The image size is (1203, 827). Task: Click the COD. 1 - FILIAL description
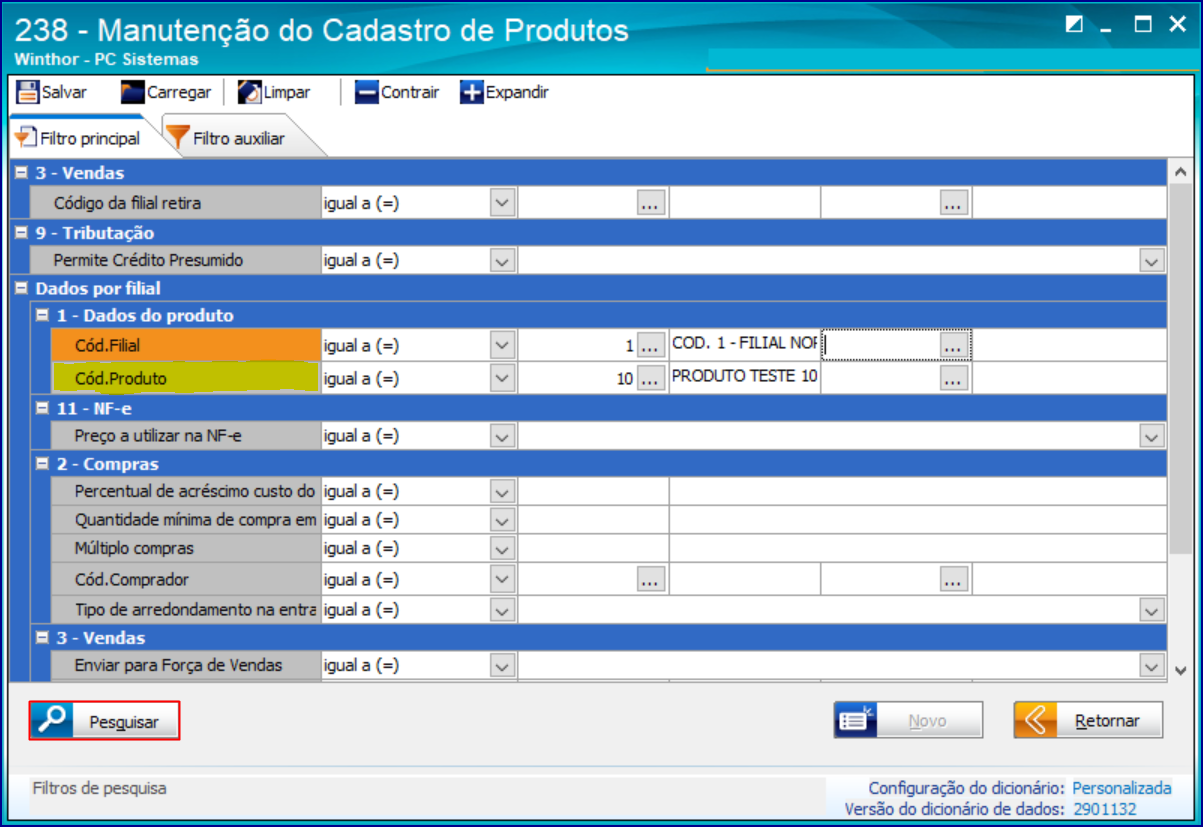[744, 343]
